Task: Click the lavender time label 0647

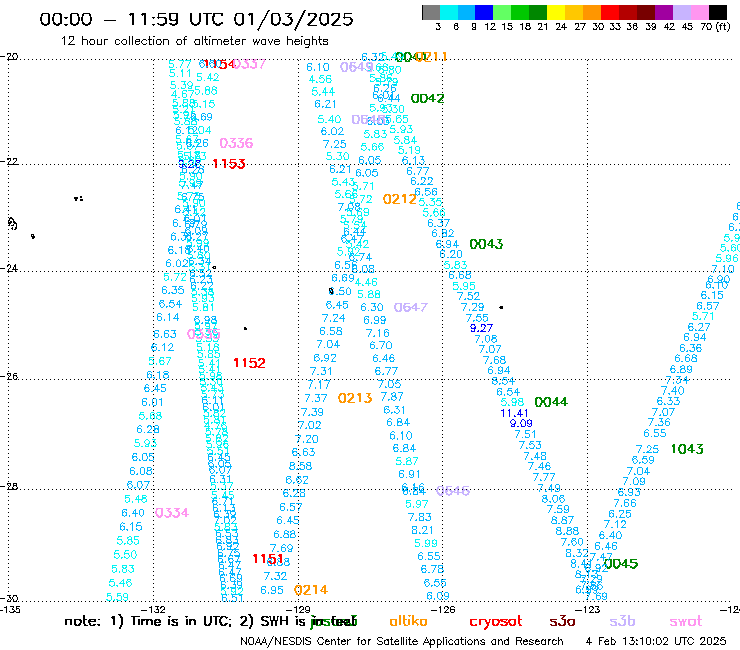Action: (x=411, y=308)
